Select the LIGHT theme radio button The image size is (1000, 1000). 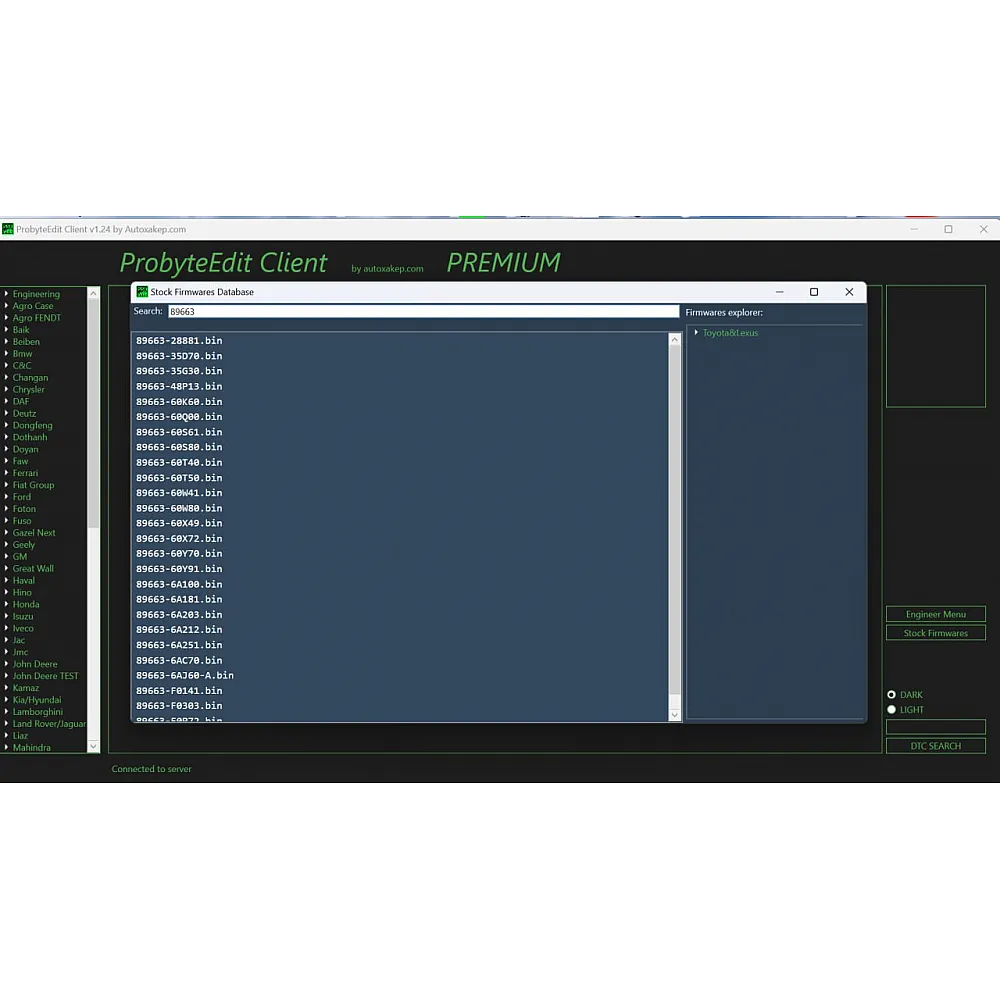tap(891, 710)
